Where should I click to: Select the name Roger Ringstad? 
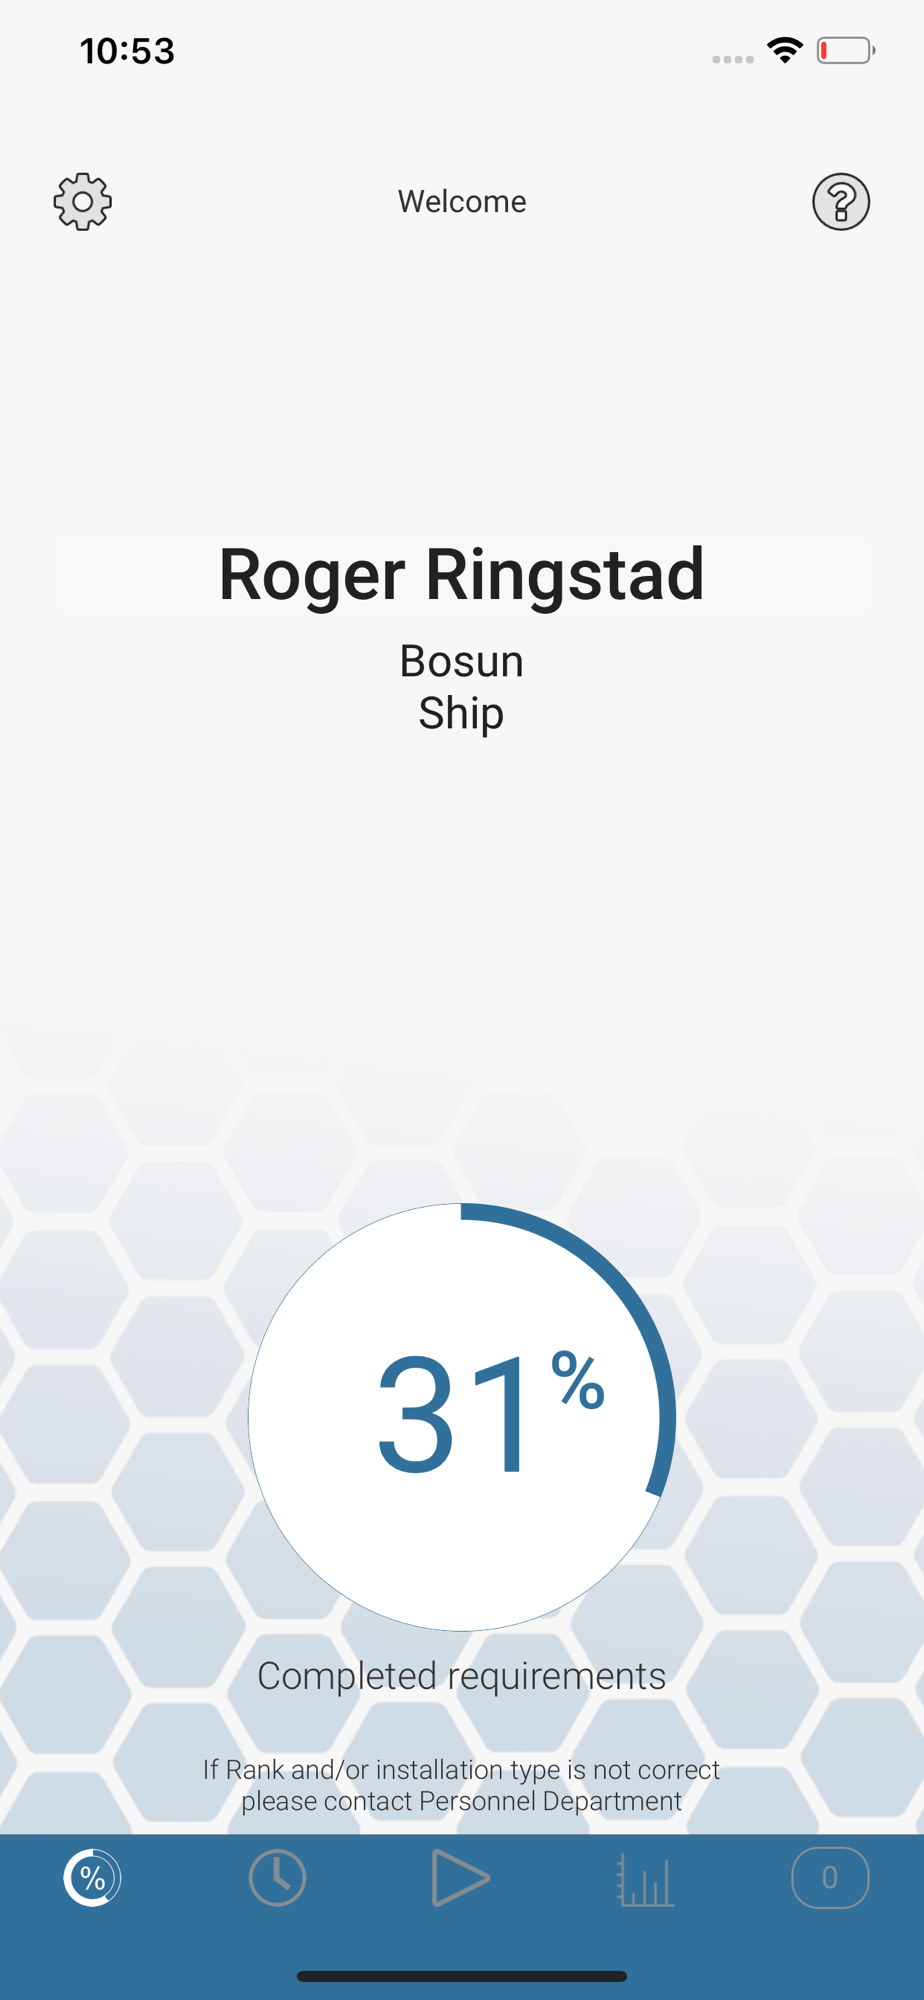coord(462,574)
